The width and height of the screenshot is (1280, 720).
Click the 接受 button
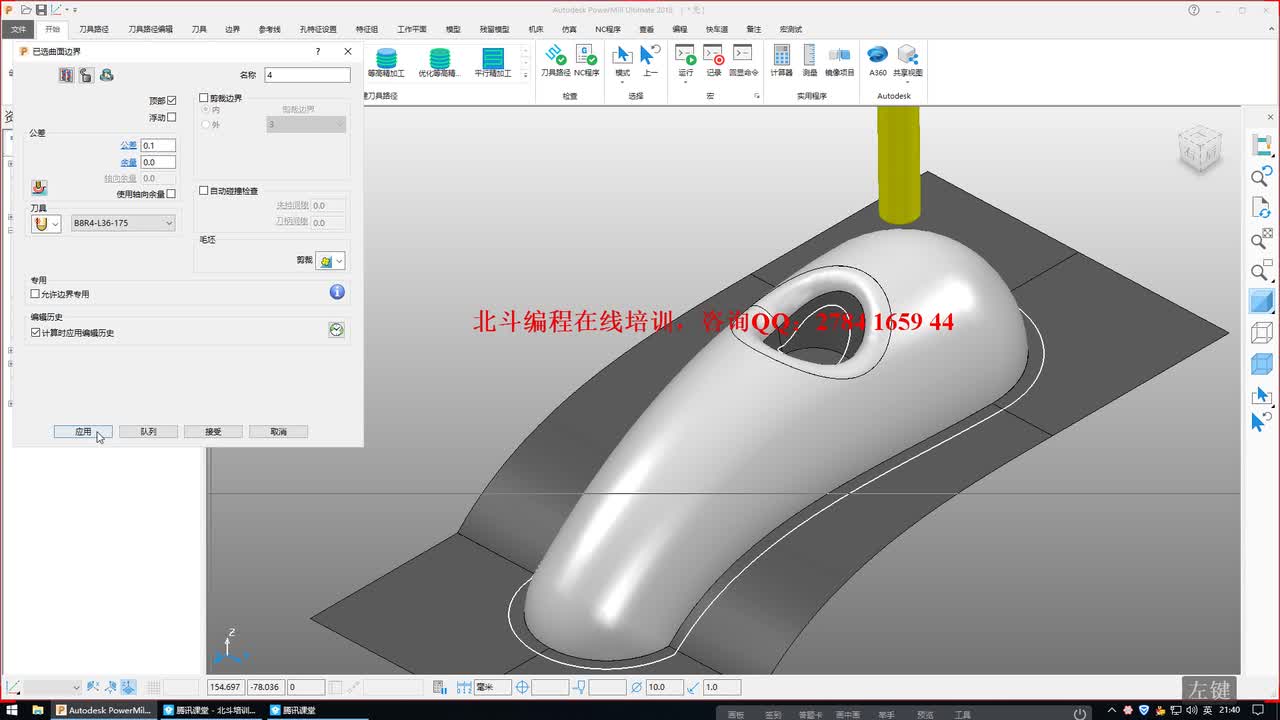click(213, 432)
